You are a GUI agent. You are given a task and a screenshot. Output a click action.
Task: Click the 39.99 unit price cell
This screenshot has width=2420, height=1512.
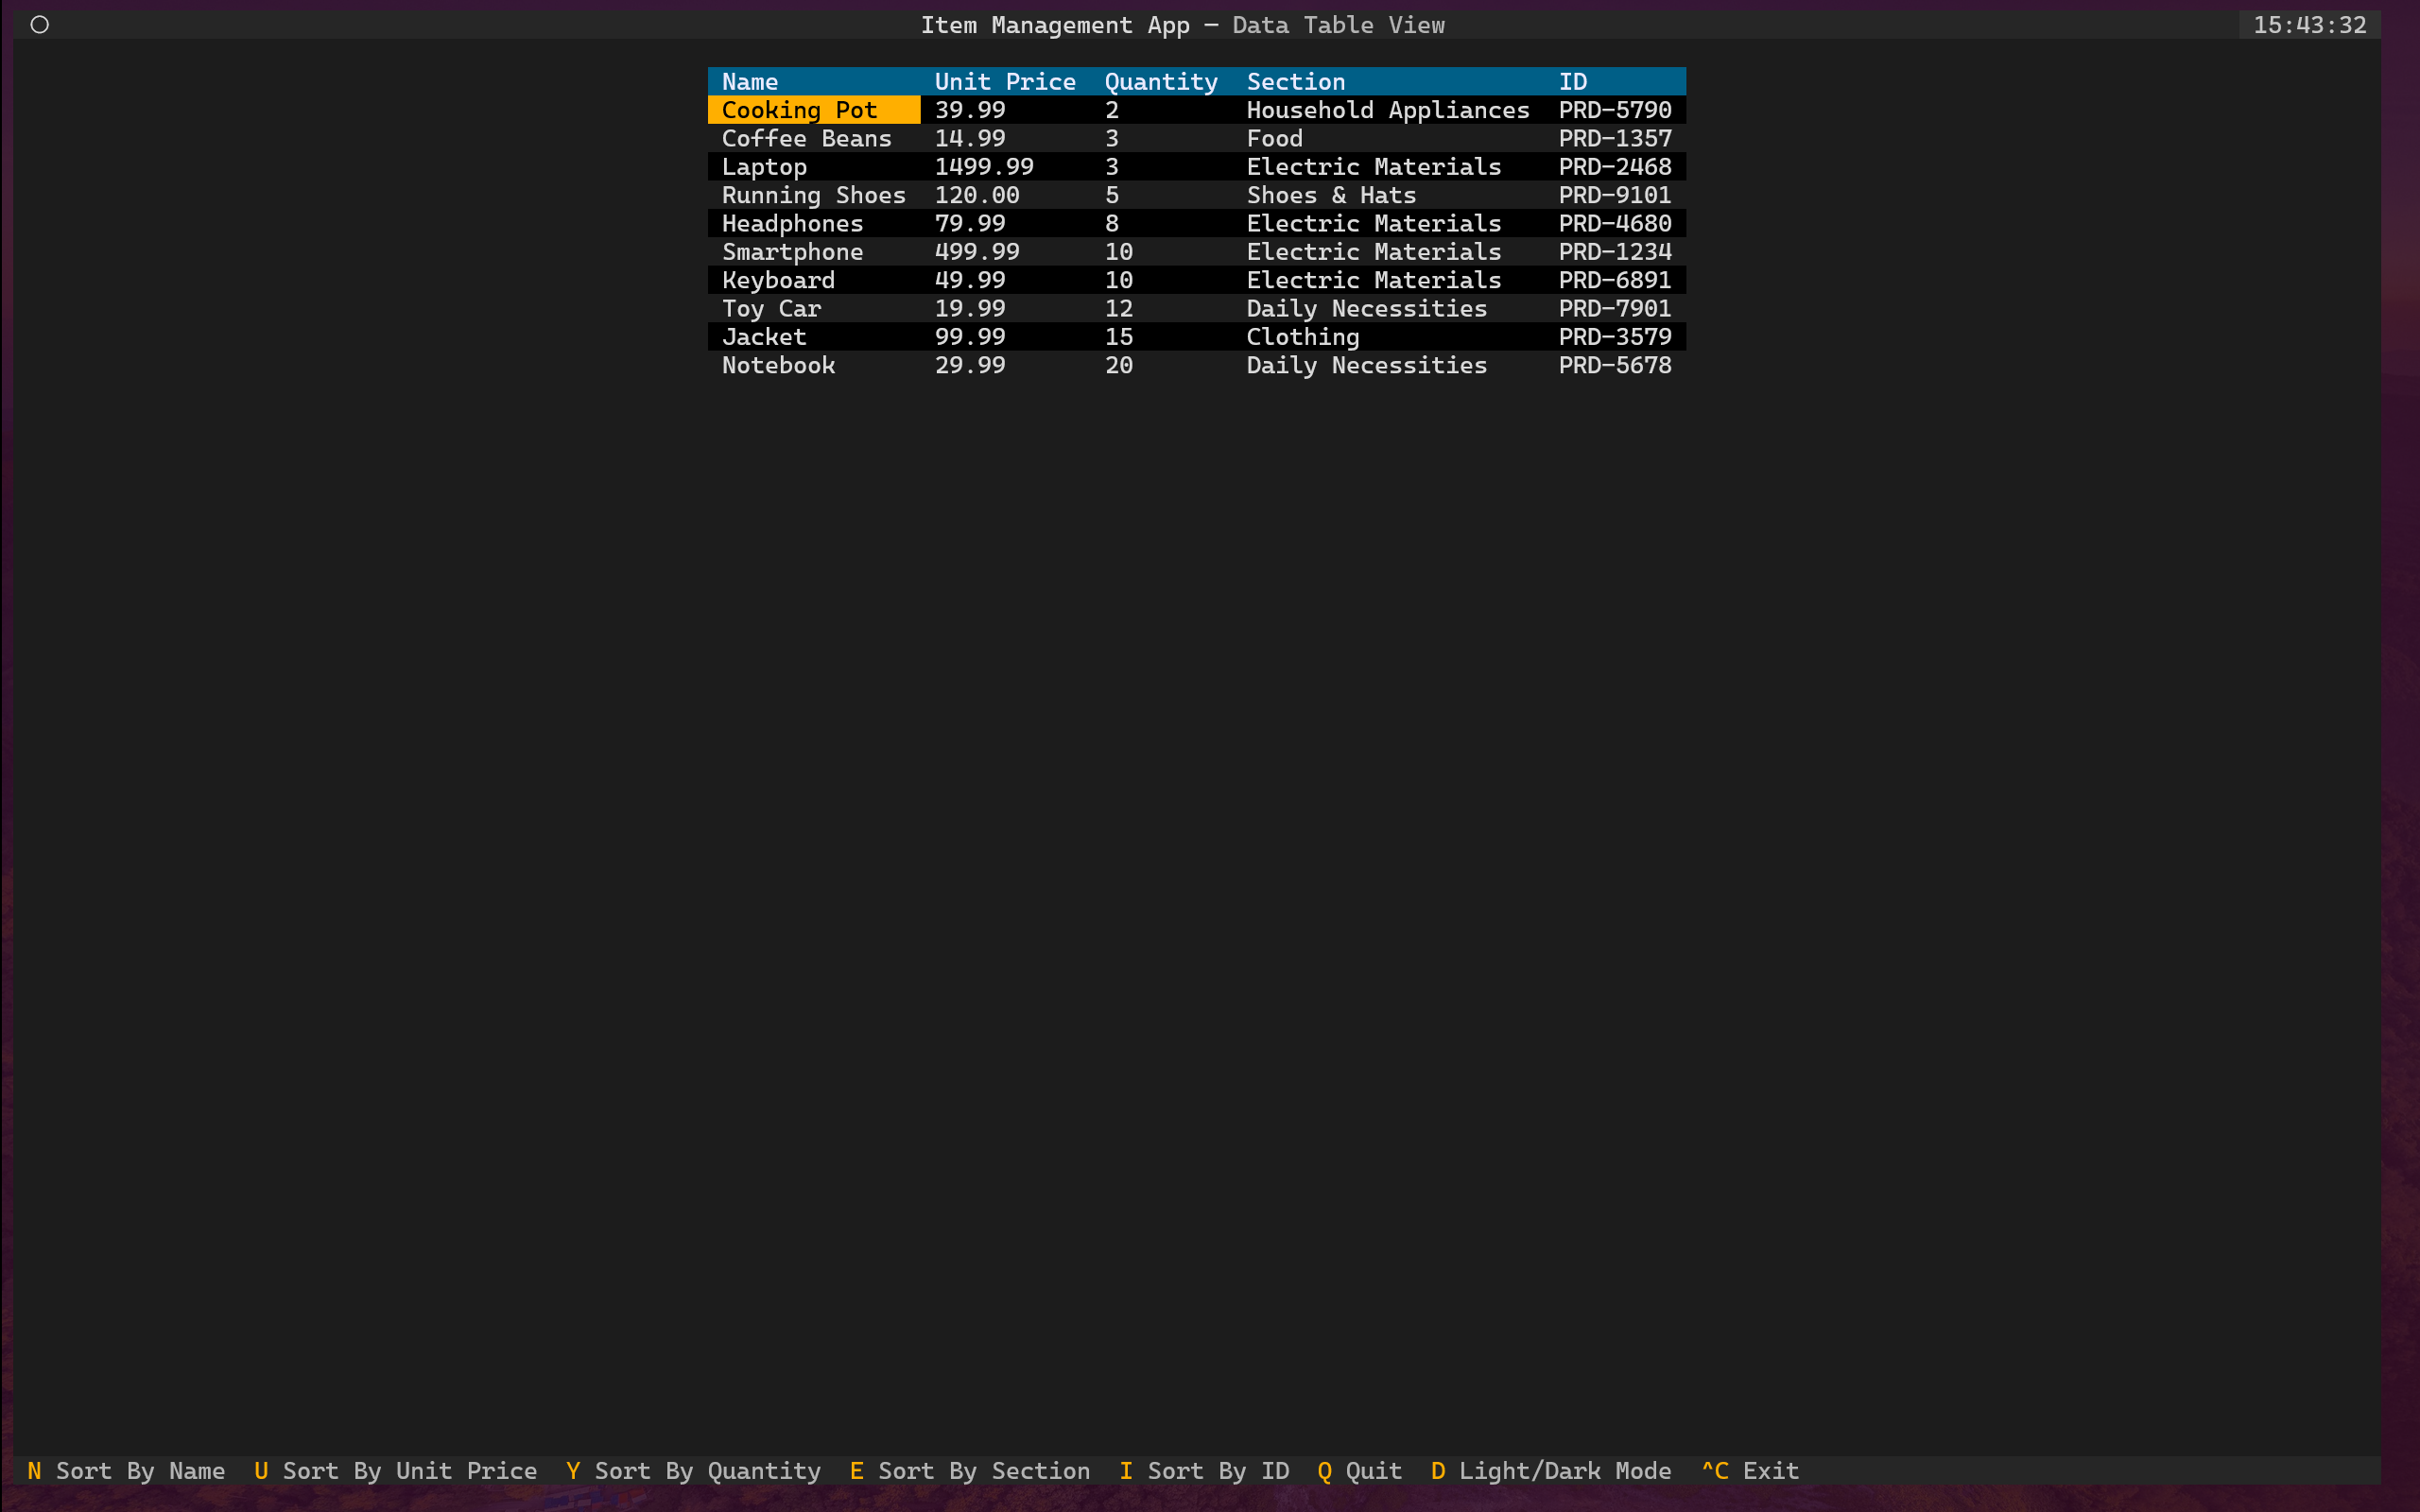(x=1006, y=110)
